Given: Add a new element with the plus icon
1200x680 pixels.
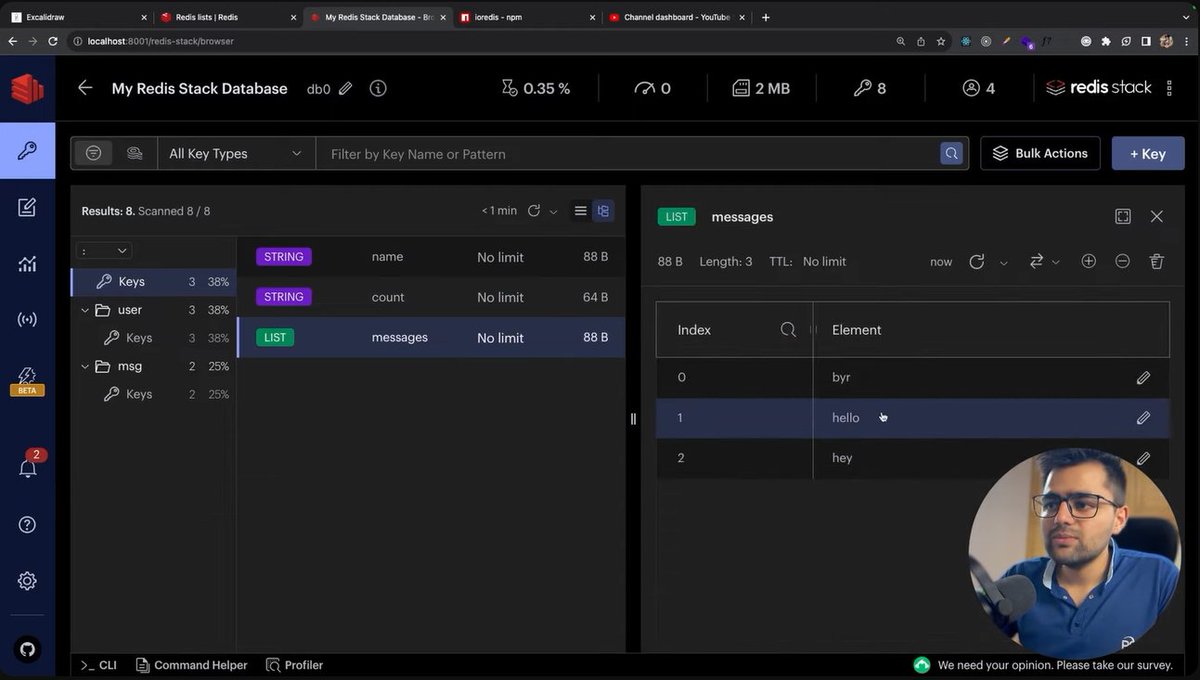Looking at the screenshot, I should 1088,261.
